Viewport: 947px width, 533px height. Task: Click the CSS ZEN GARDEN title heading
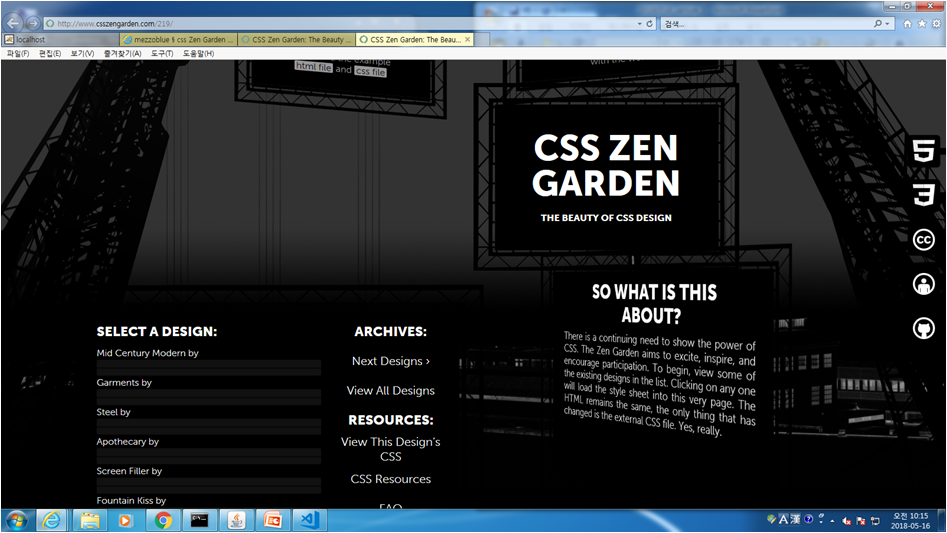tap(606, 165)
